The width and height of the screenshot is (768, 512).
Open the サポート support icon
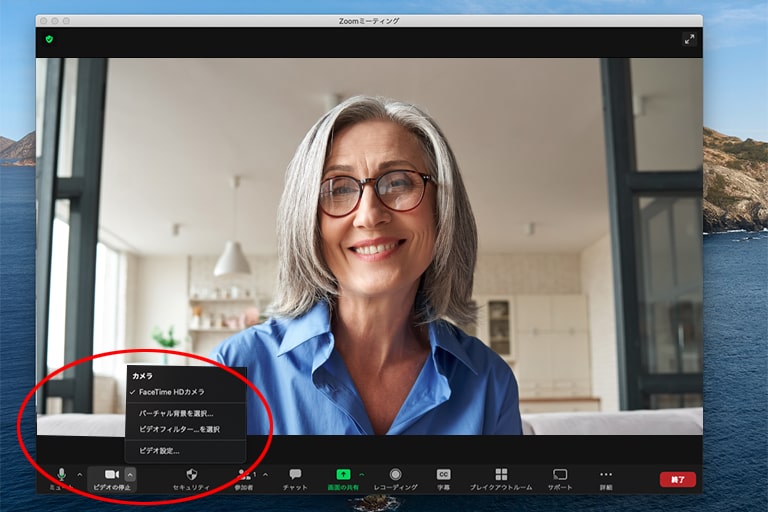[560, 479]
